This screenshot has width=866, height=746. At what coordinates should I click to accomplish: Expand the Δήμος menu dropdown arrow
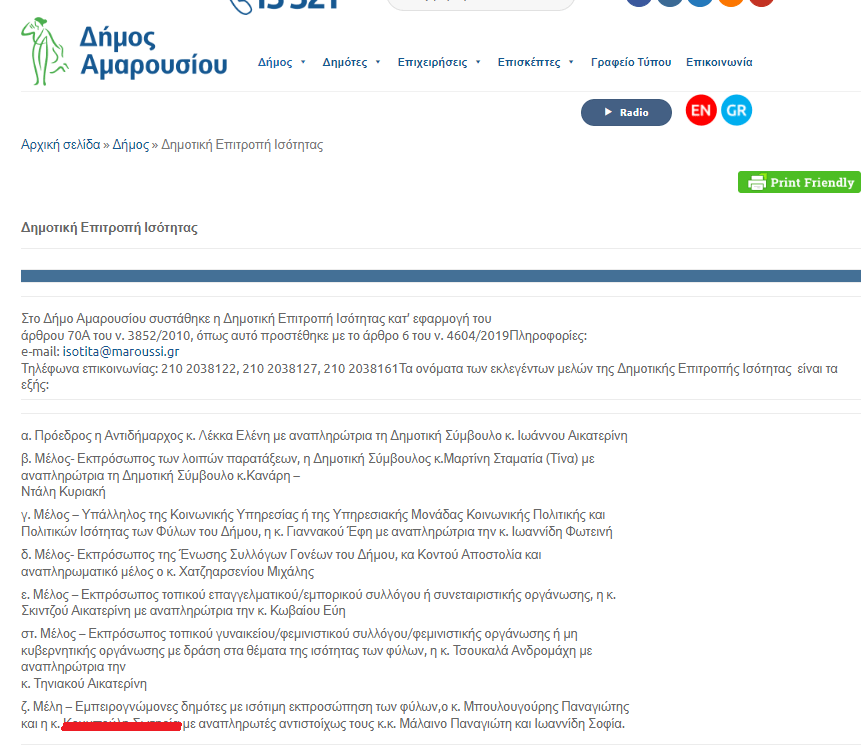coord(302,63)
